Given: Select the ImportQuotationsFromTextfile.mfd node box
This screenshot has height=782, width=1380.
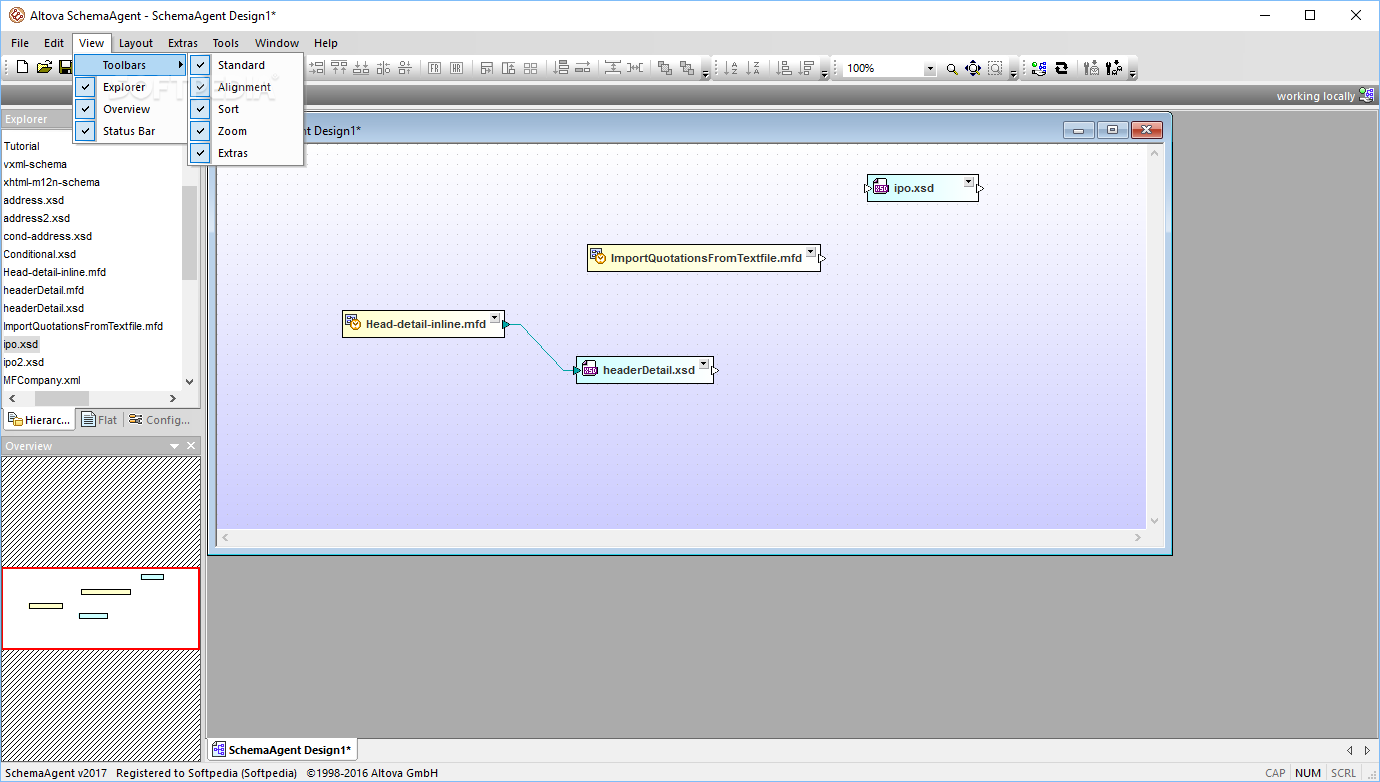Looking at the screenshot, I should coord(704,258).
